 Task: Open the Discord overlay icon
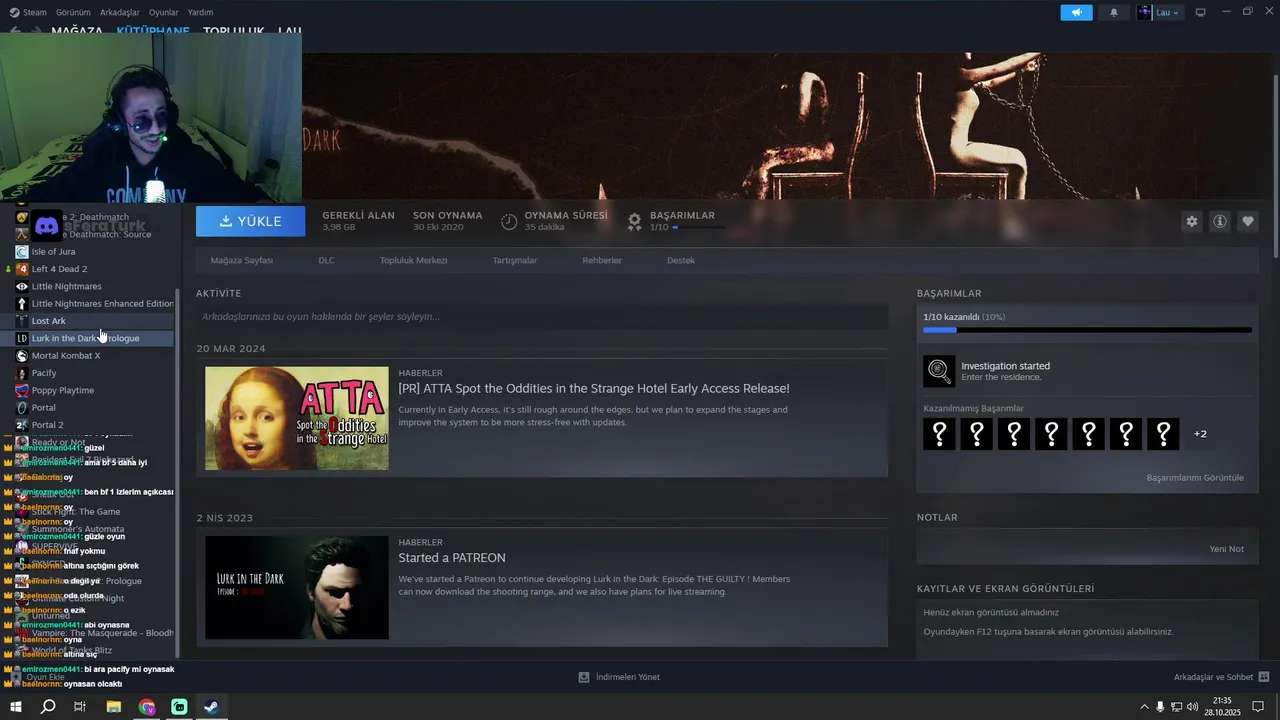47,226
